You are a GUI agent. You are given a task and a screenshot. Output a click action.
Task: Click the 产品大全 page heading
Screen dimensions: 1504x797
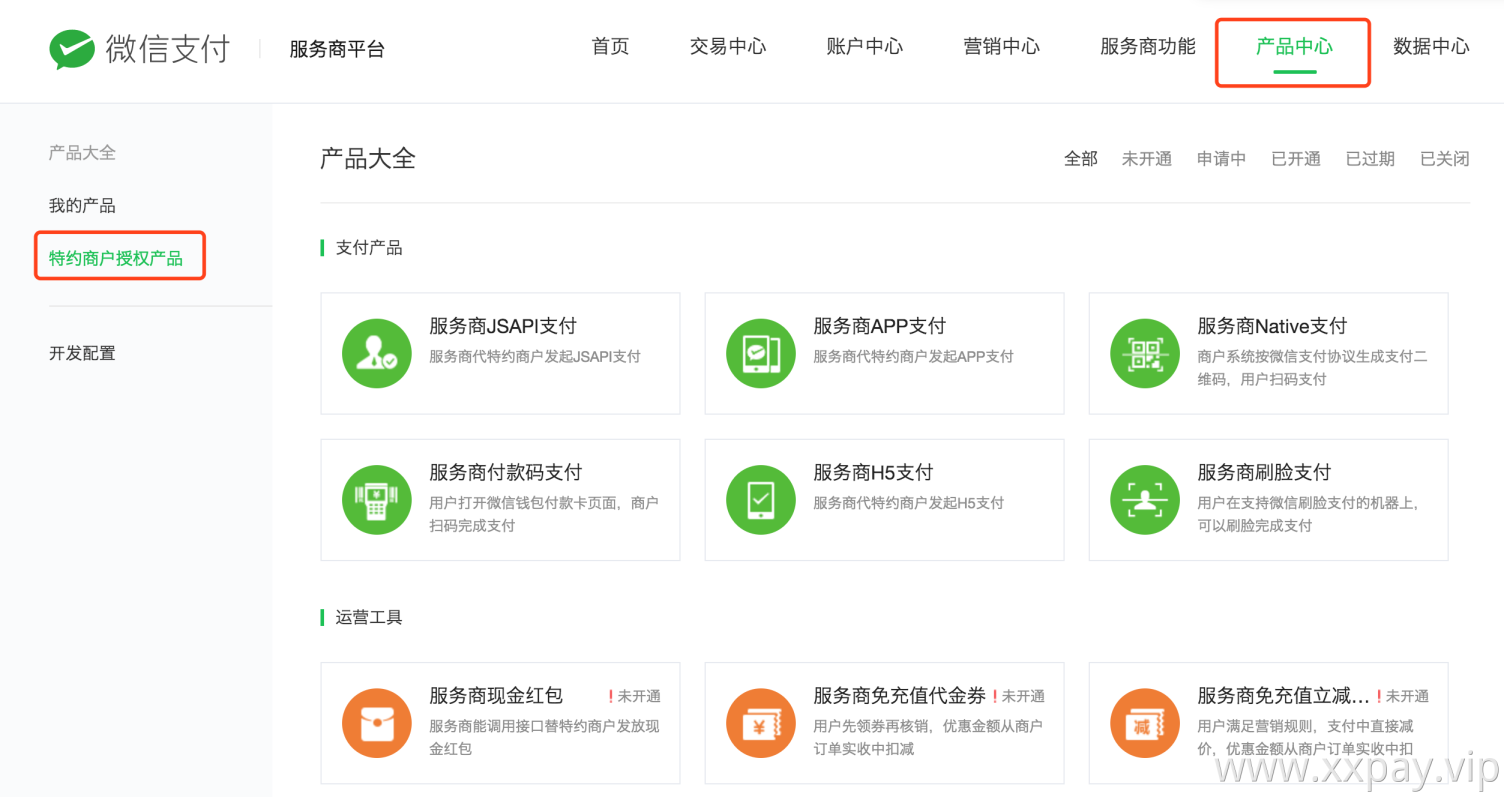[x=368, y=159]
